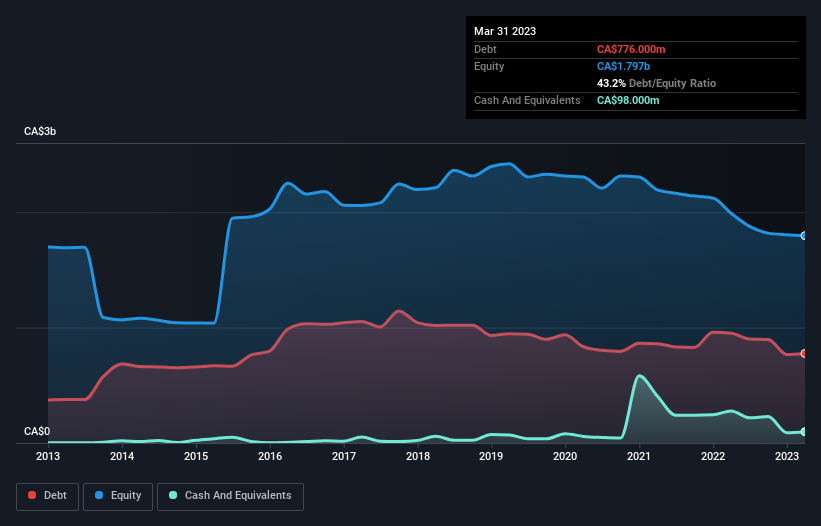Click the CA$776.000m debt value
The width and height of the screenshot is (821, 526).
pos(631,49)
